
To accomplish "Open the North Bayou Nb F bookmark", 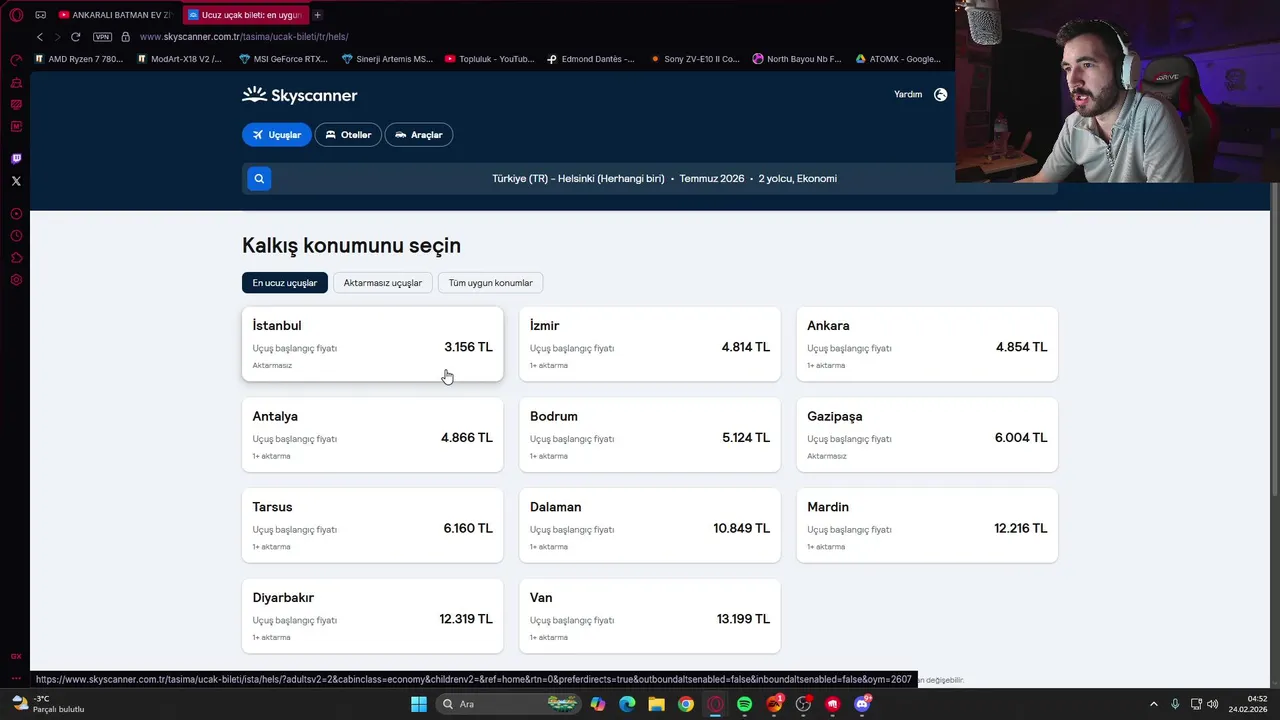I will [x=797, y=59].
